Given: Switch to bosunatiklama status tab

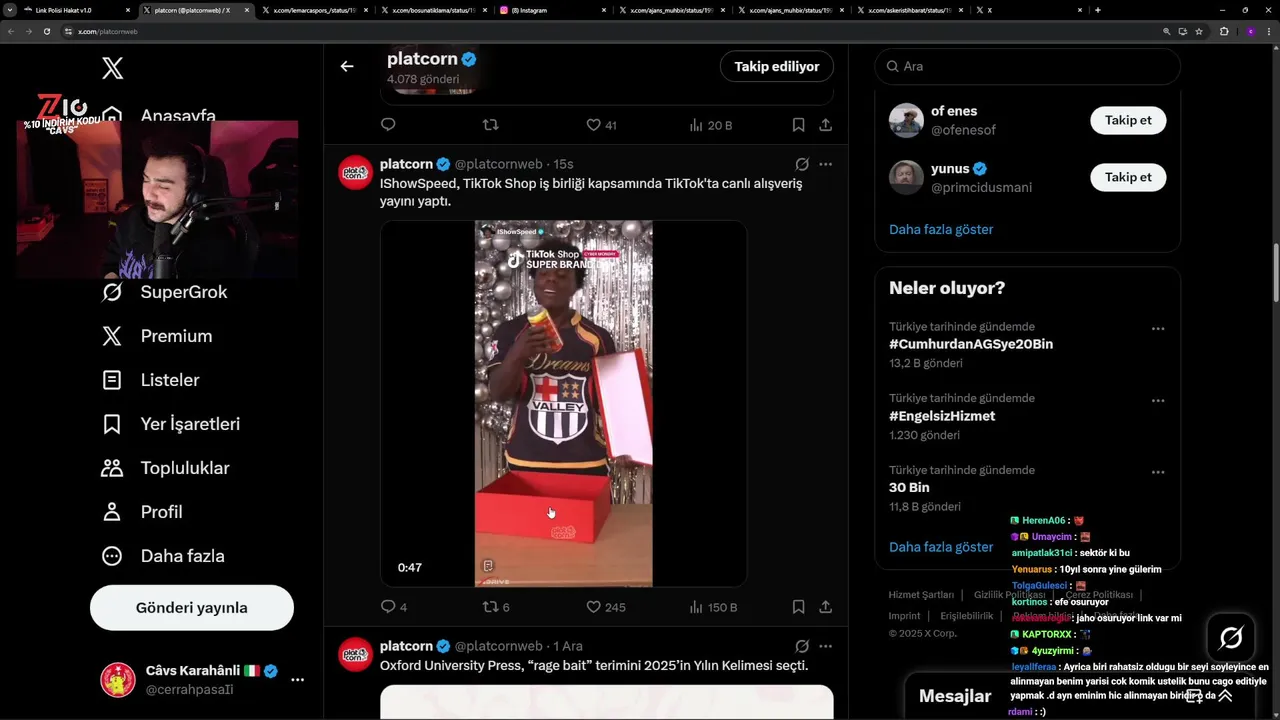Looking at the screenshot, I should pyautogui.click(x=435, y=10).
